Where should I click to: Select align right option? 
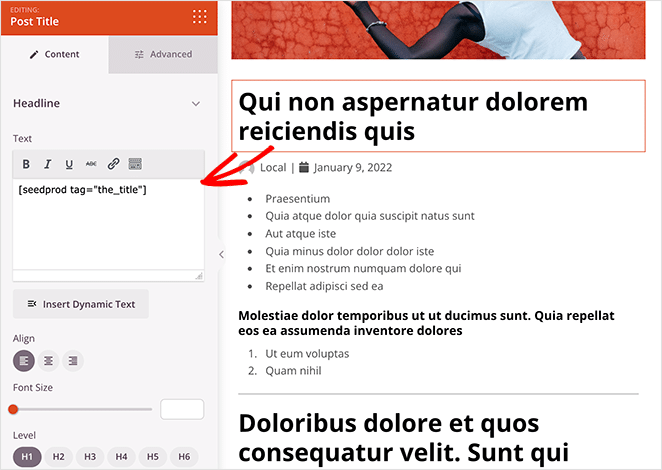coord(72,361)
